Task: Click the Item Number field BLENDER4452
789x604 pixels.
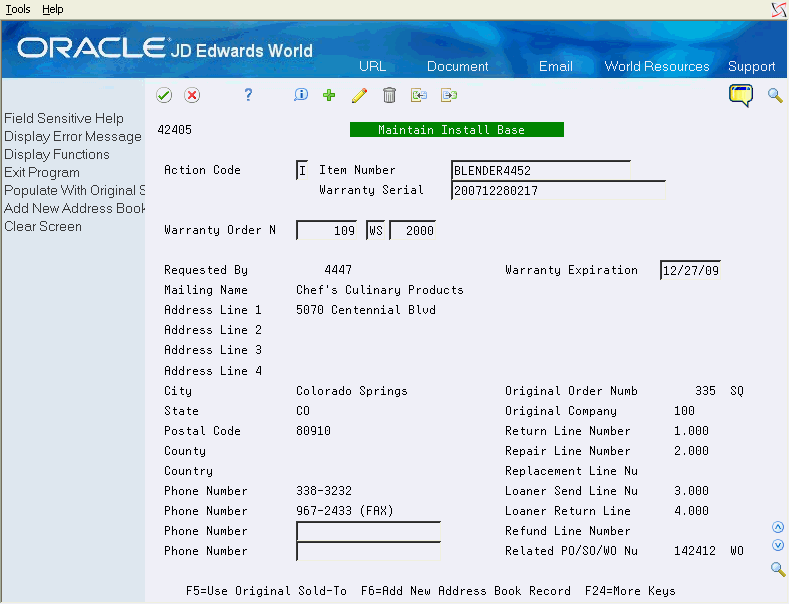Action: pos(541,171)
